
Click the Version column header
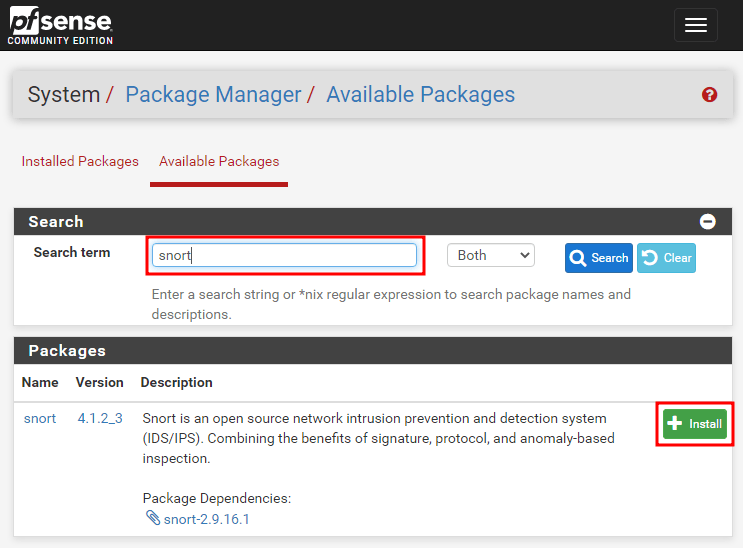click(100, 382)
